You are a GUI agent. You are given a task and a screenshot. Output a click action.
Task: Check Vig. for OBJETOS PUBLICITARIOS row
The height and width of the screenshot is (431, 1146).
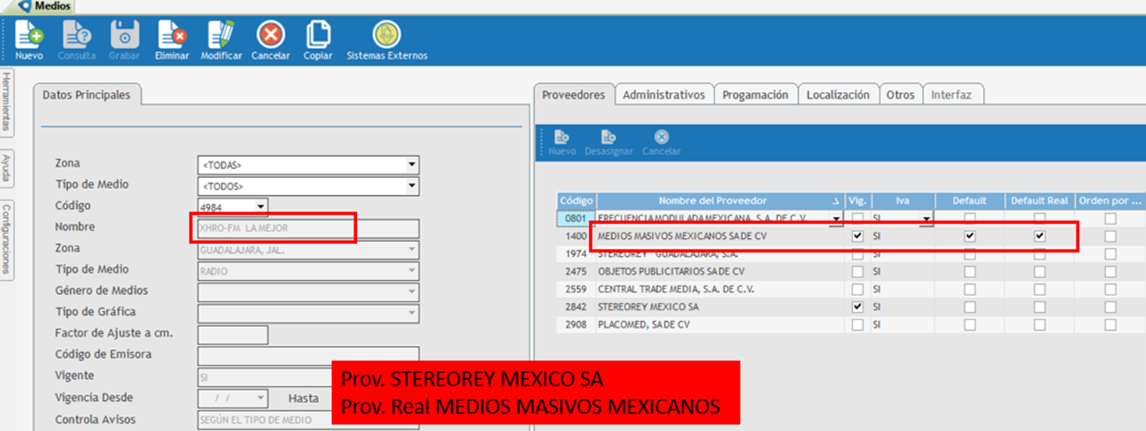point(857,272)
